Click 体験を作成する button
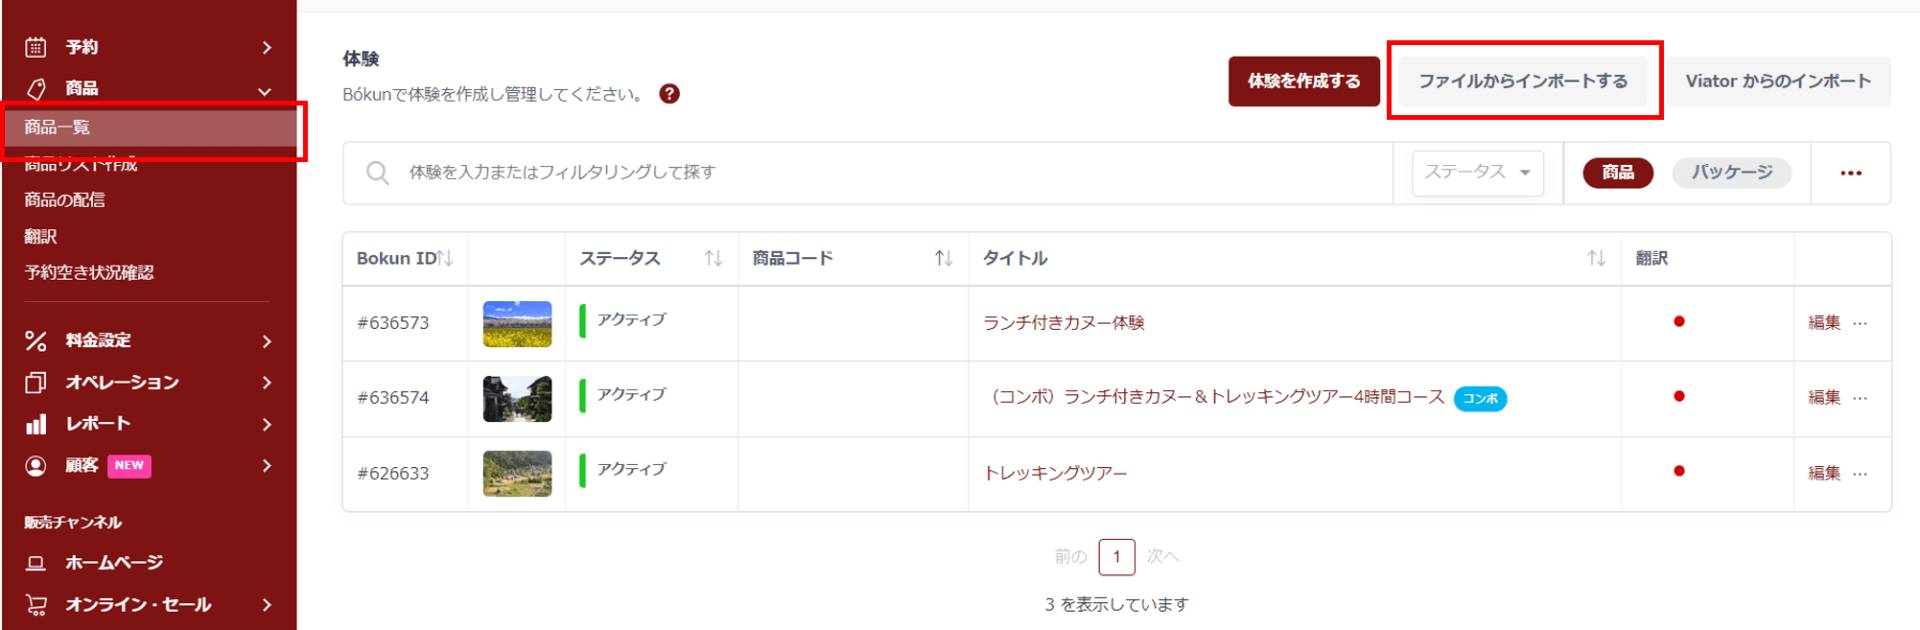The width and height of the screenshot is (1920, 630). (x=1303, y=81)
